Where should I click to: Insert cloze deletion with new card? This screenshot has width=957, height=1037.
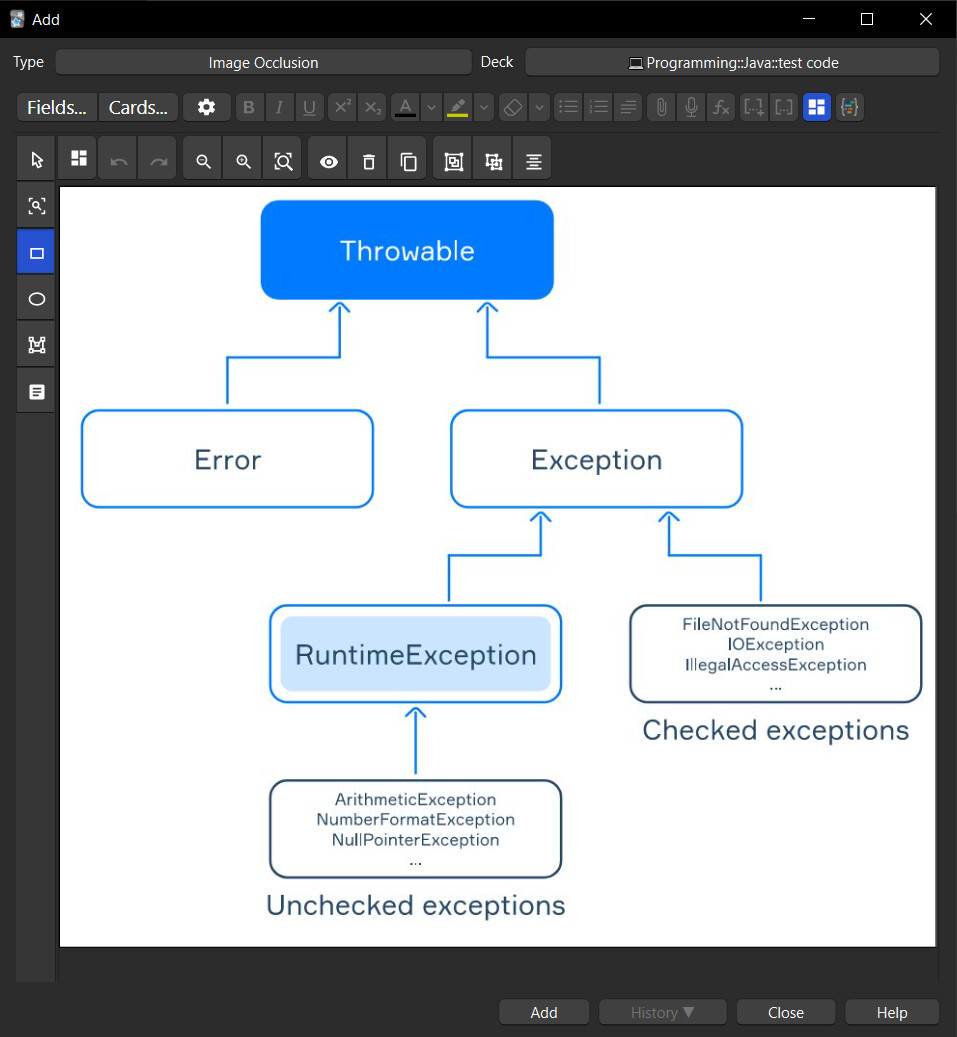coord(753,107)
